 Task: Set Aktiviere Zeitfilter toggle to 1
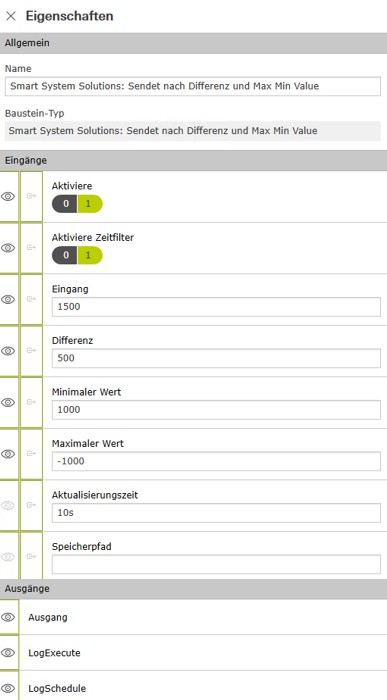90,255
